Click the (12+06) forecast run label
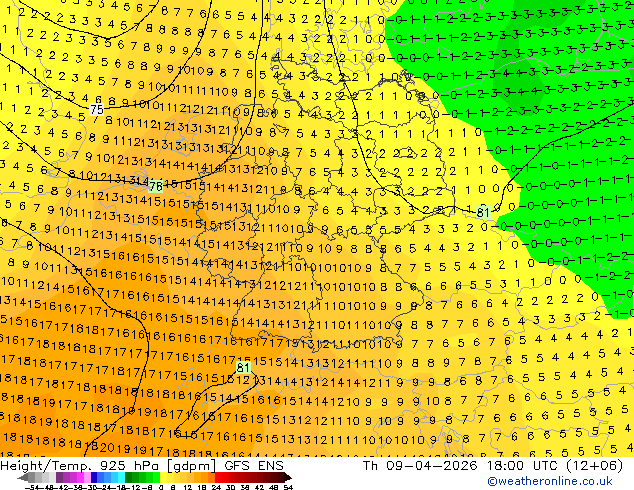This screenshot has height=490, width=634. pyautogui.click(x=594, y=466)
